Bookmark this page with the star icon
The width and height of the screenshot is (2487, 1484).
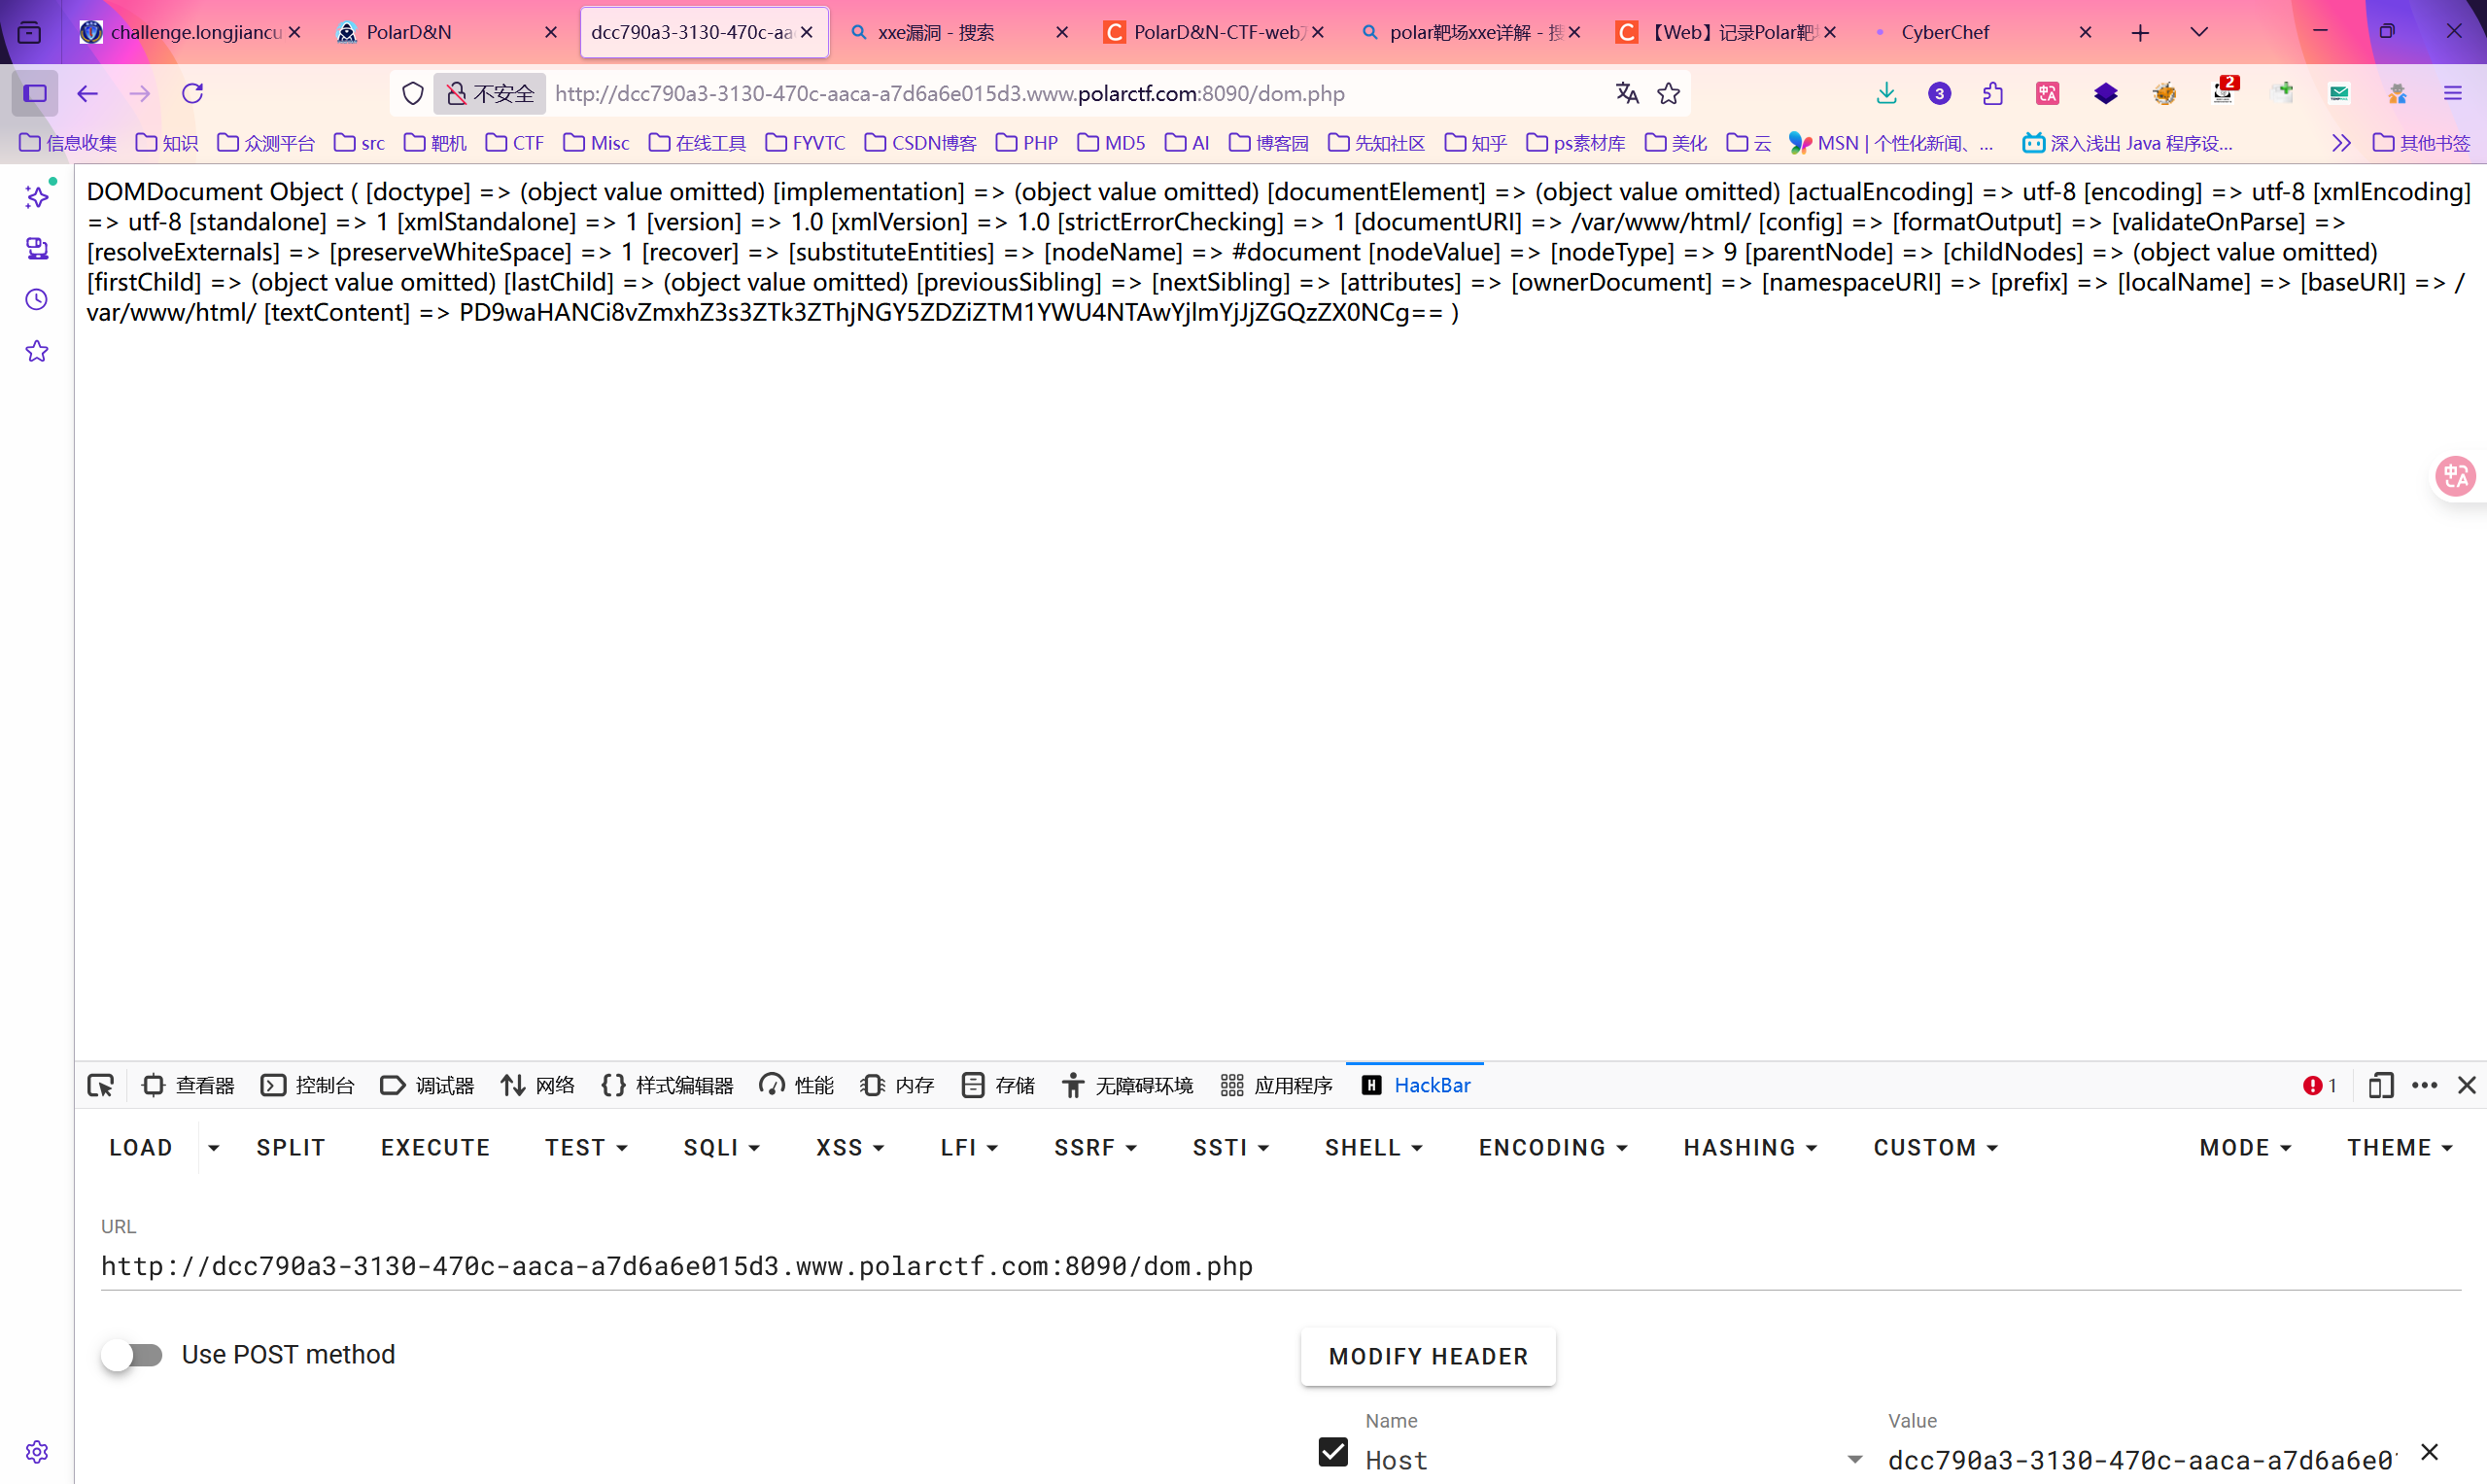(x=1669, y=93)
